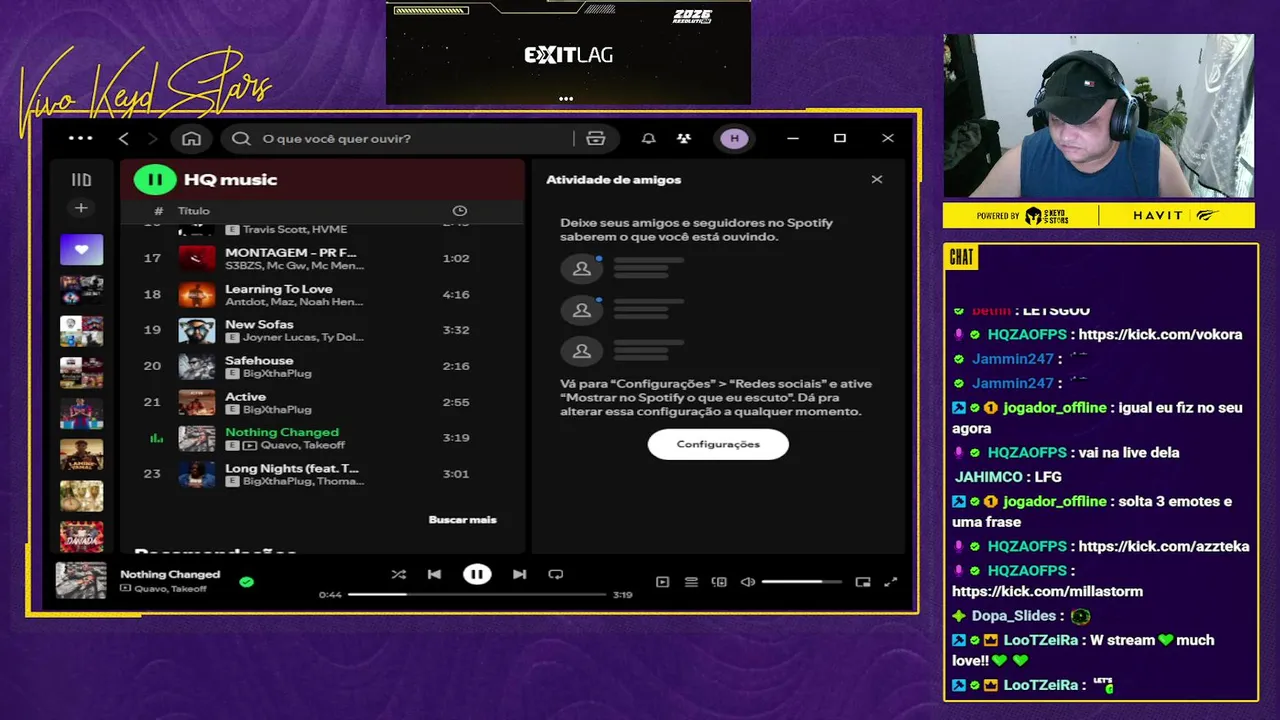Select track 'Safehouse'

pyautogui.click(x=323, y=366)
